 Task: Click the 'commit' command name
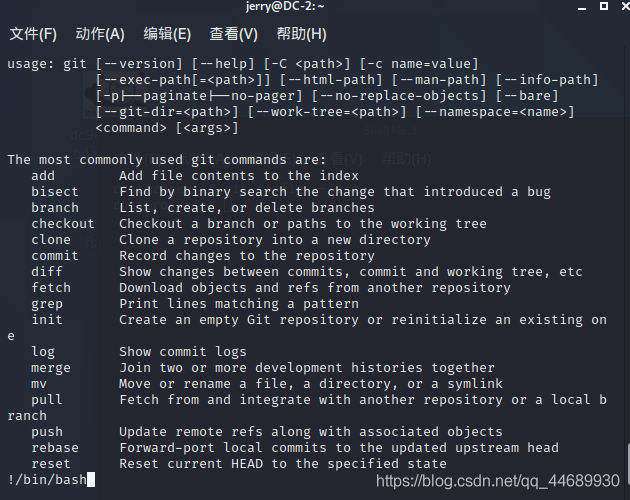(x=55, y=256)
